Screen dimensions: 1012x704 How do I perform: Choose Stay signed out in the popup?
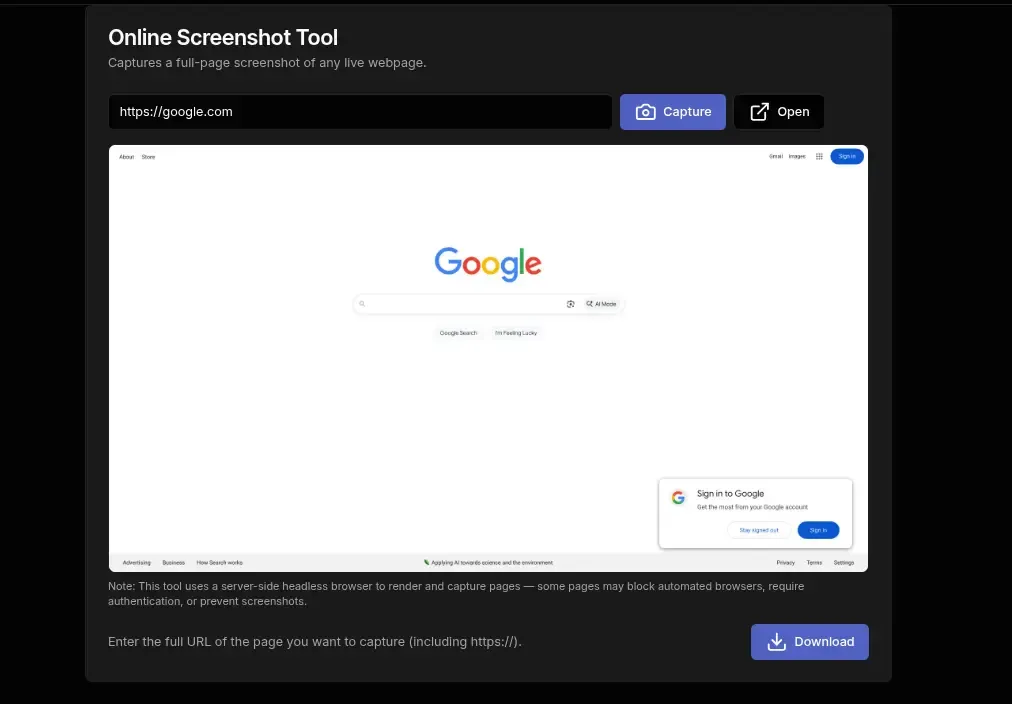tap(757, 530)
